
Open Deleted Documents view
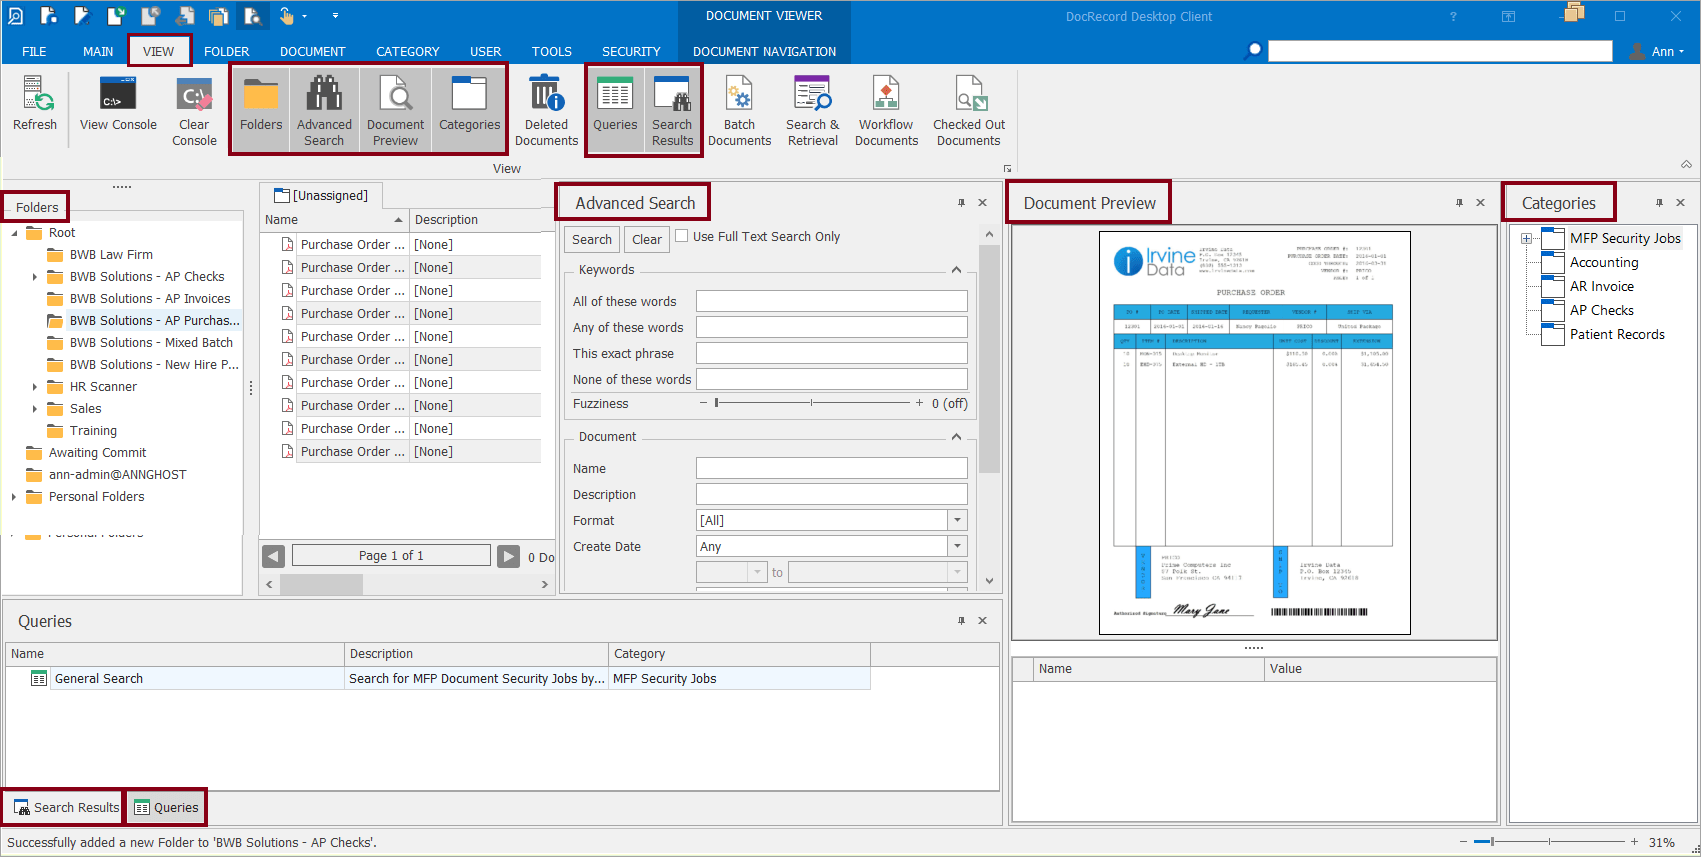click(x=546, y=110)
